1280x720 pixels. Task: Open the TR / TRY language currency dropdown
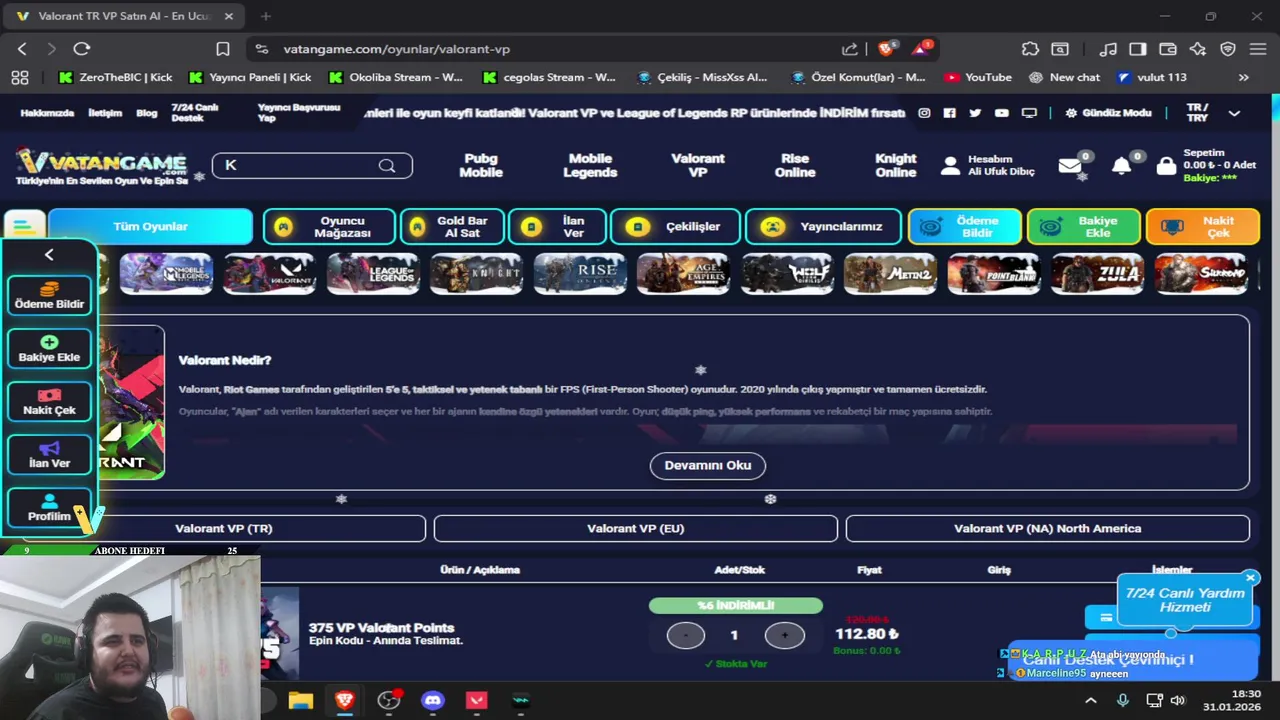pyautogui.click(x=1211, y=113)
